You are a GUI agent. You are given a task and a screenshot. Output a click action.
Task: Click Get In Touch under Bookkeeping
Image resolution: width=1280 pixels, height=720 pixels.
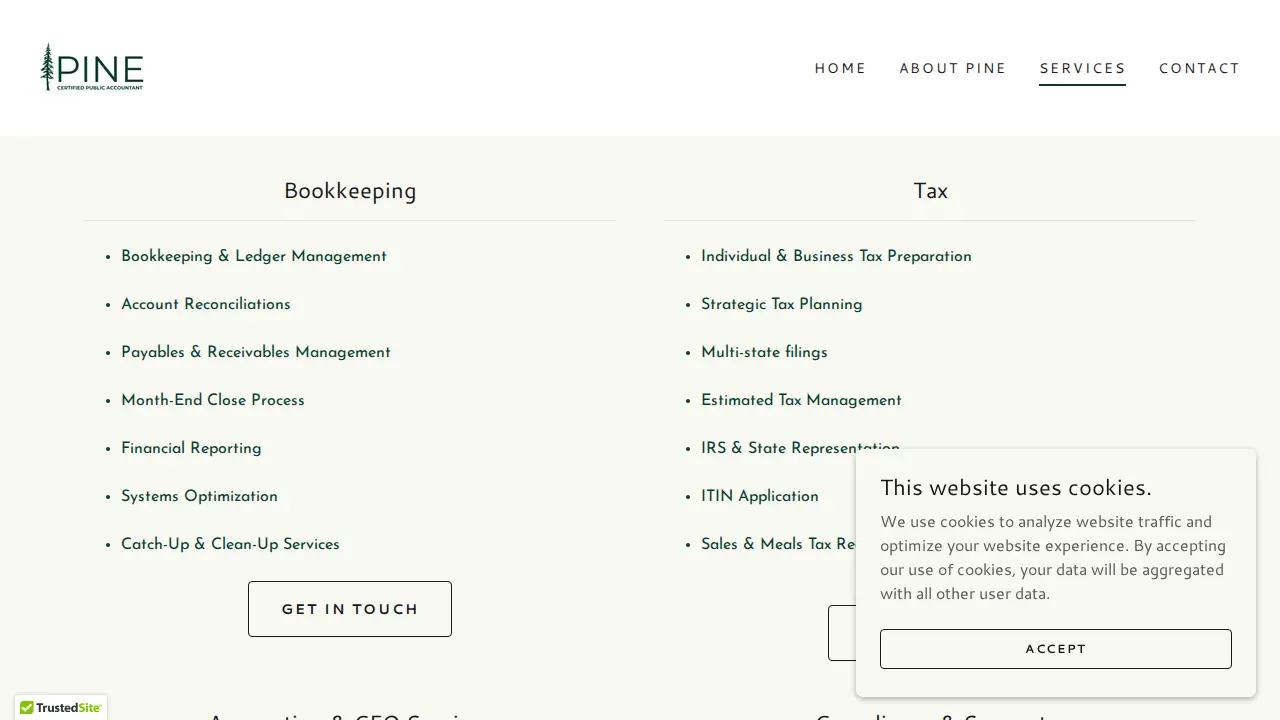350,609
